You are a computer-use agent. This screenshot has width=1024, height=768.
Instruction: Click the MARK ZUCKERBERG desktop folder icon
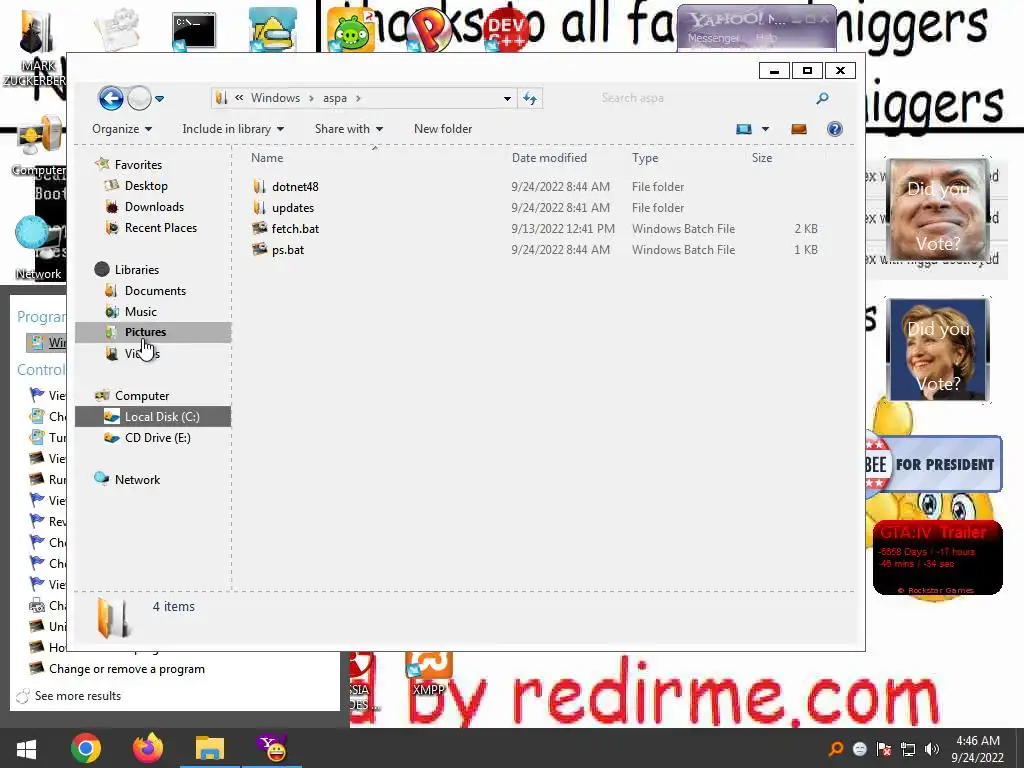37,33
